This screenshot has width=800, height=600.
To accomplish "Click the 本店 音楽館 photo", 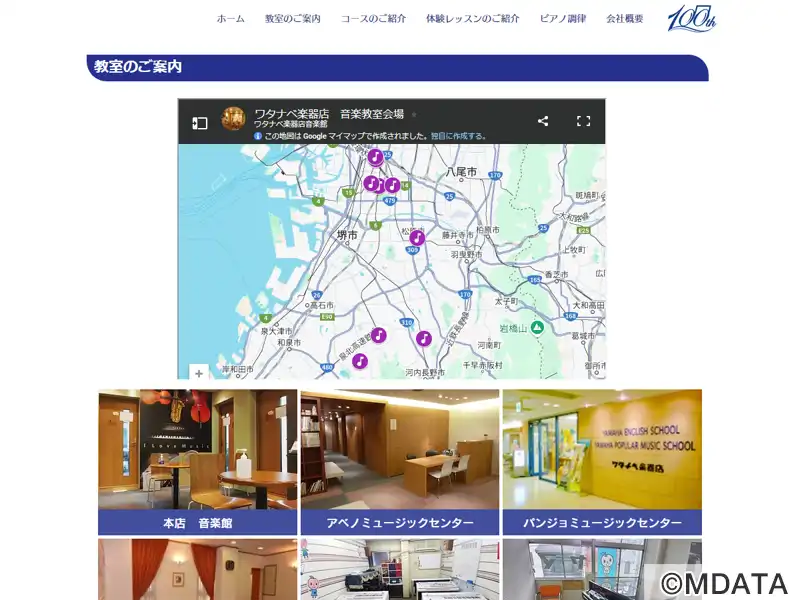I will pyautogui.click(x=197, y=449).
